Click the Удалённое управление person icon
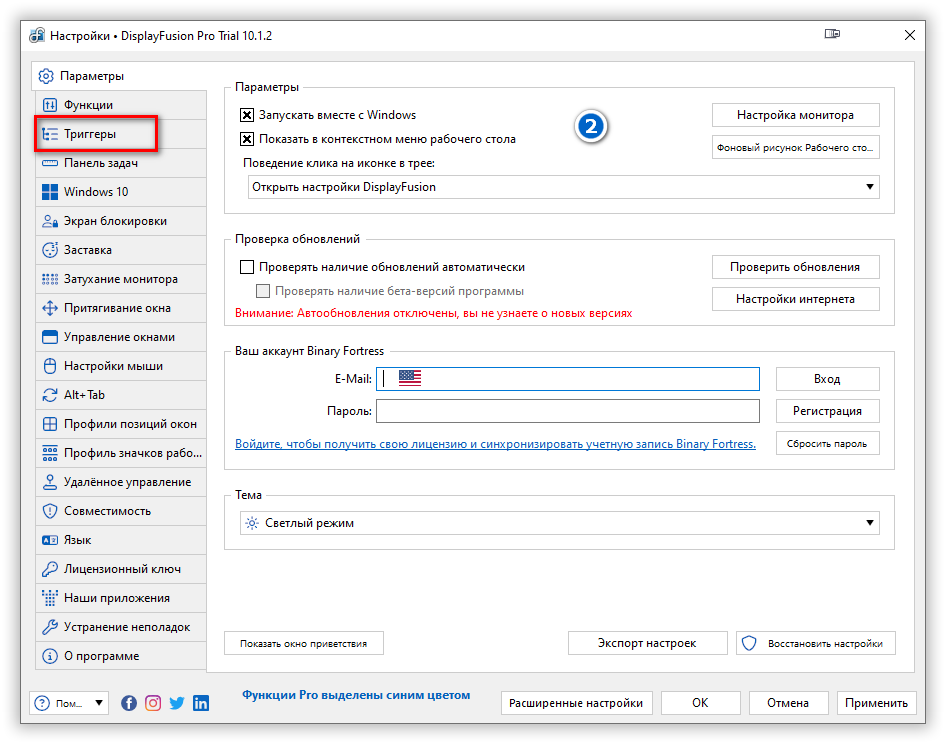Image resolution: width=946 pixels, height=744 pixels. point(50,482)
